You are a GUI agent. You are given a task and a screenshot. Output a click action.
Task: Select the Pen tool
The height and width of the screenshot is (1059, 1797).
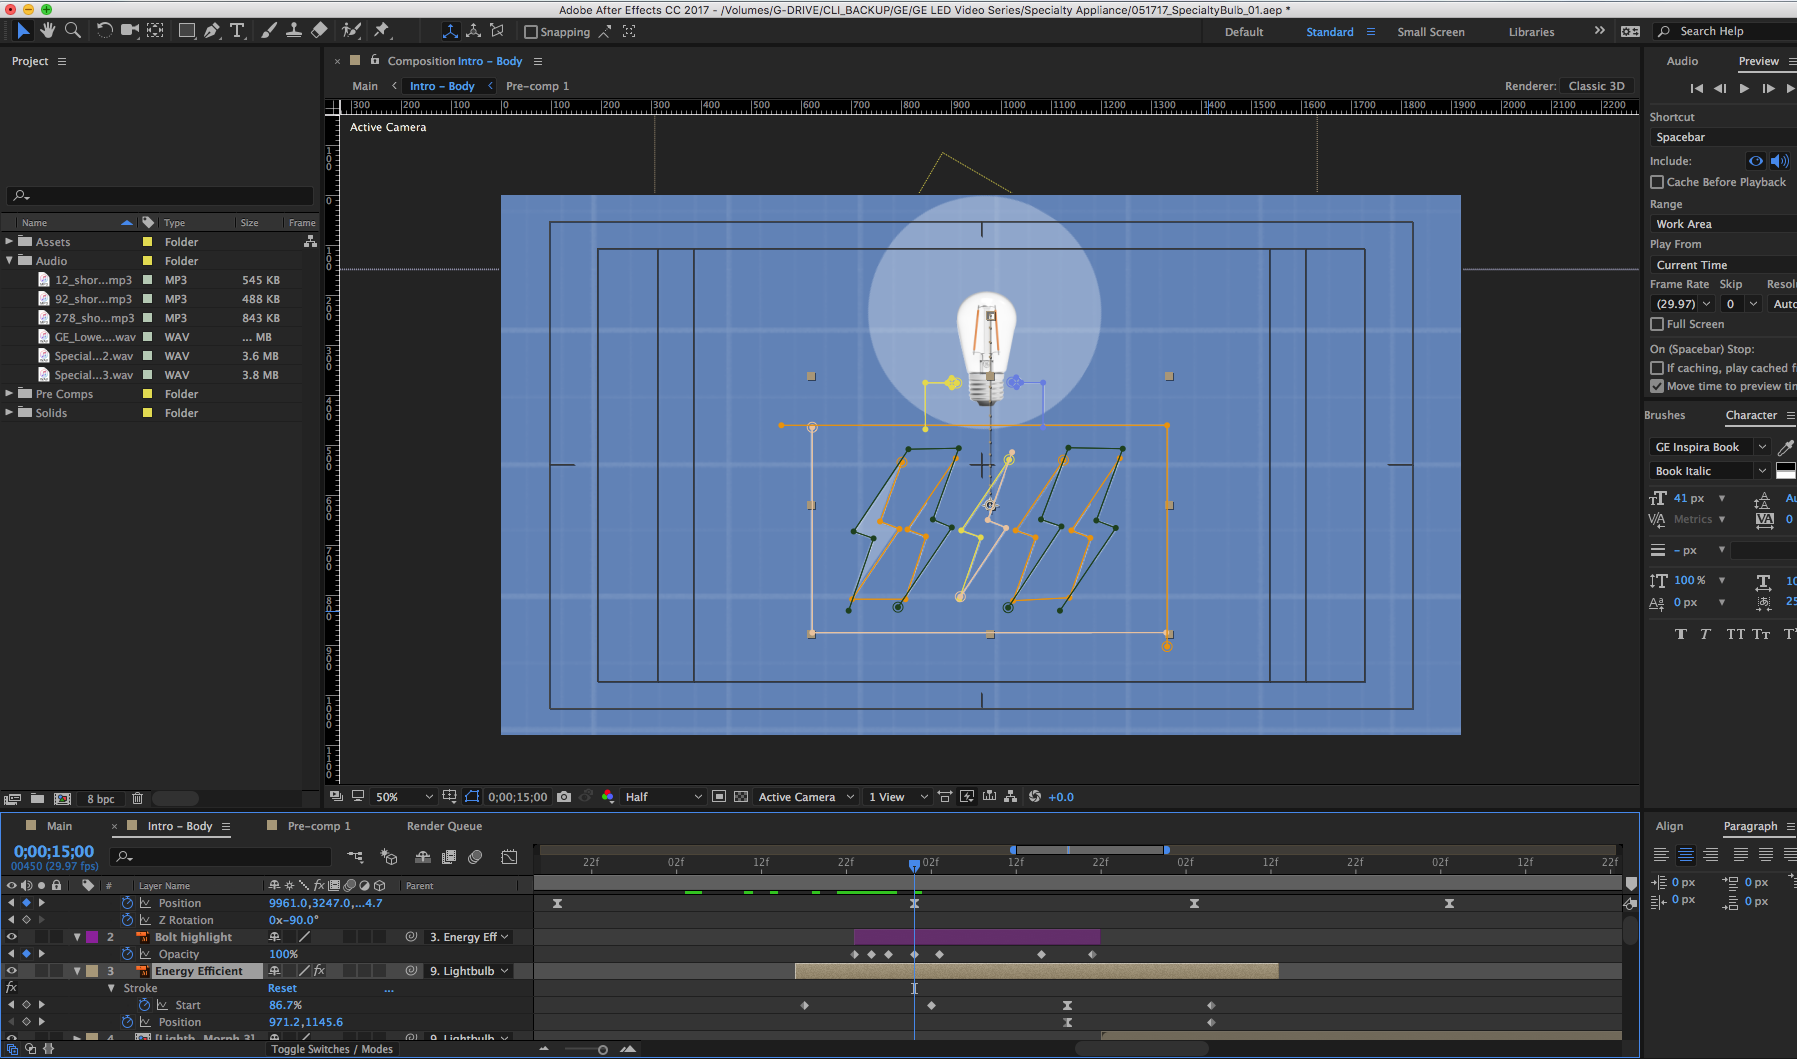pos(212,31)
